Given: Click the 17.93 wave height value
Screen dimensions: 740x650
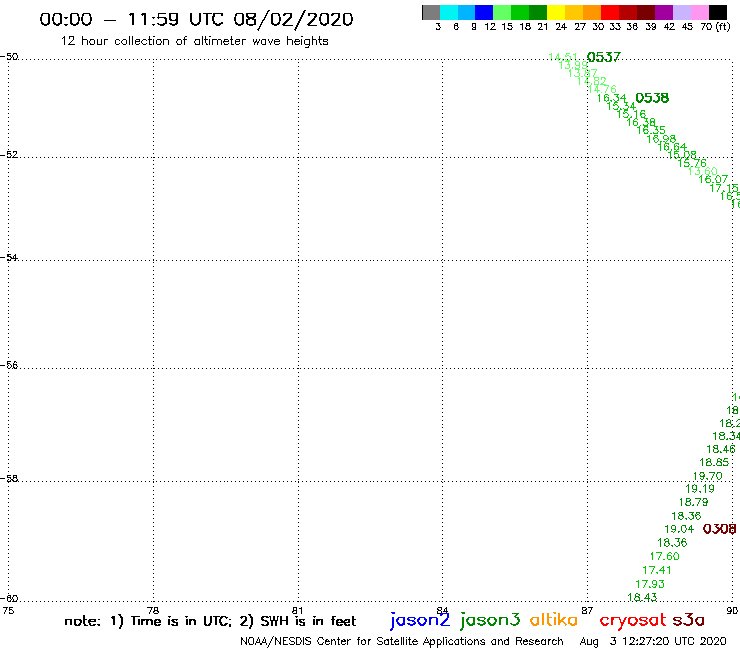Looking at the screenshot, I should (x=649, y=584).
